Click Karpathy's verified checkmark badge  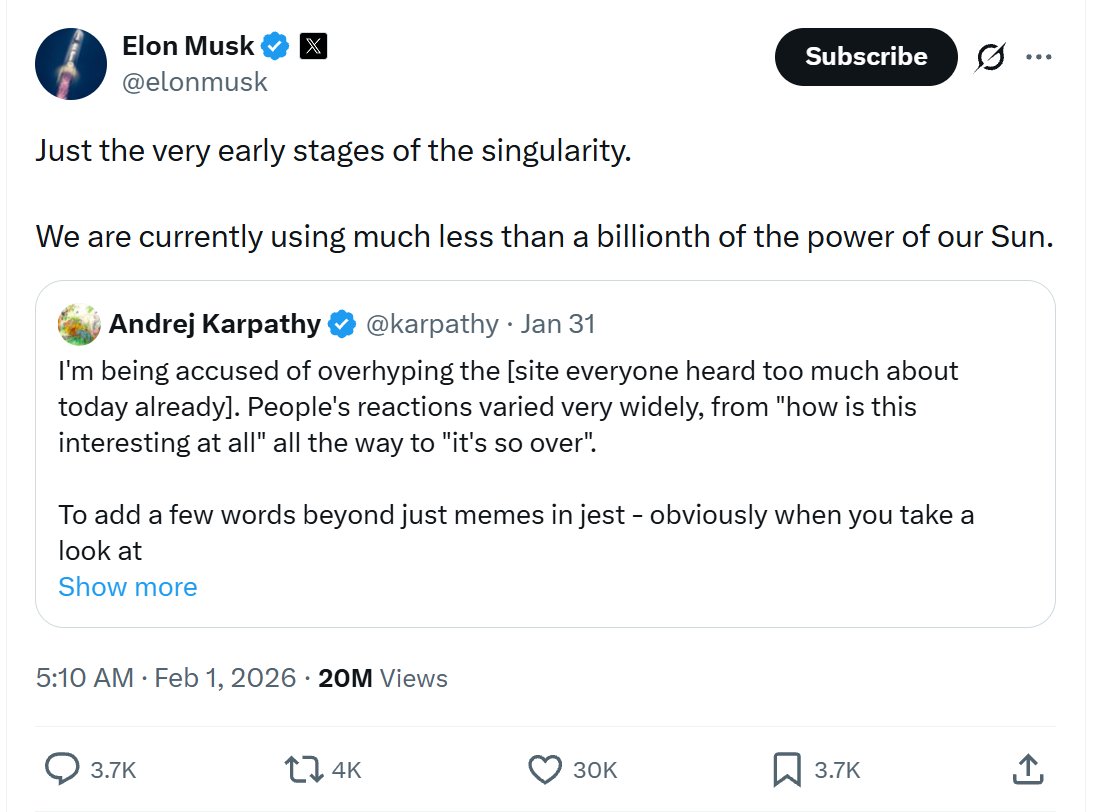[x=342, y=324]
